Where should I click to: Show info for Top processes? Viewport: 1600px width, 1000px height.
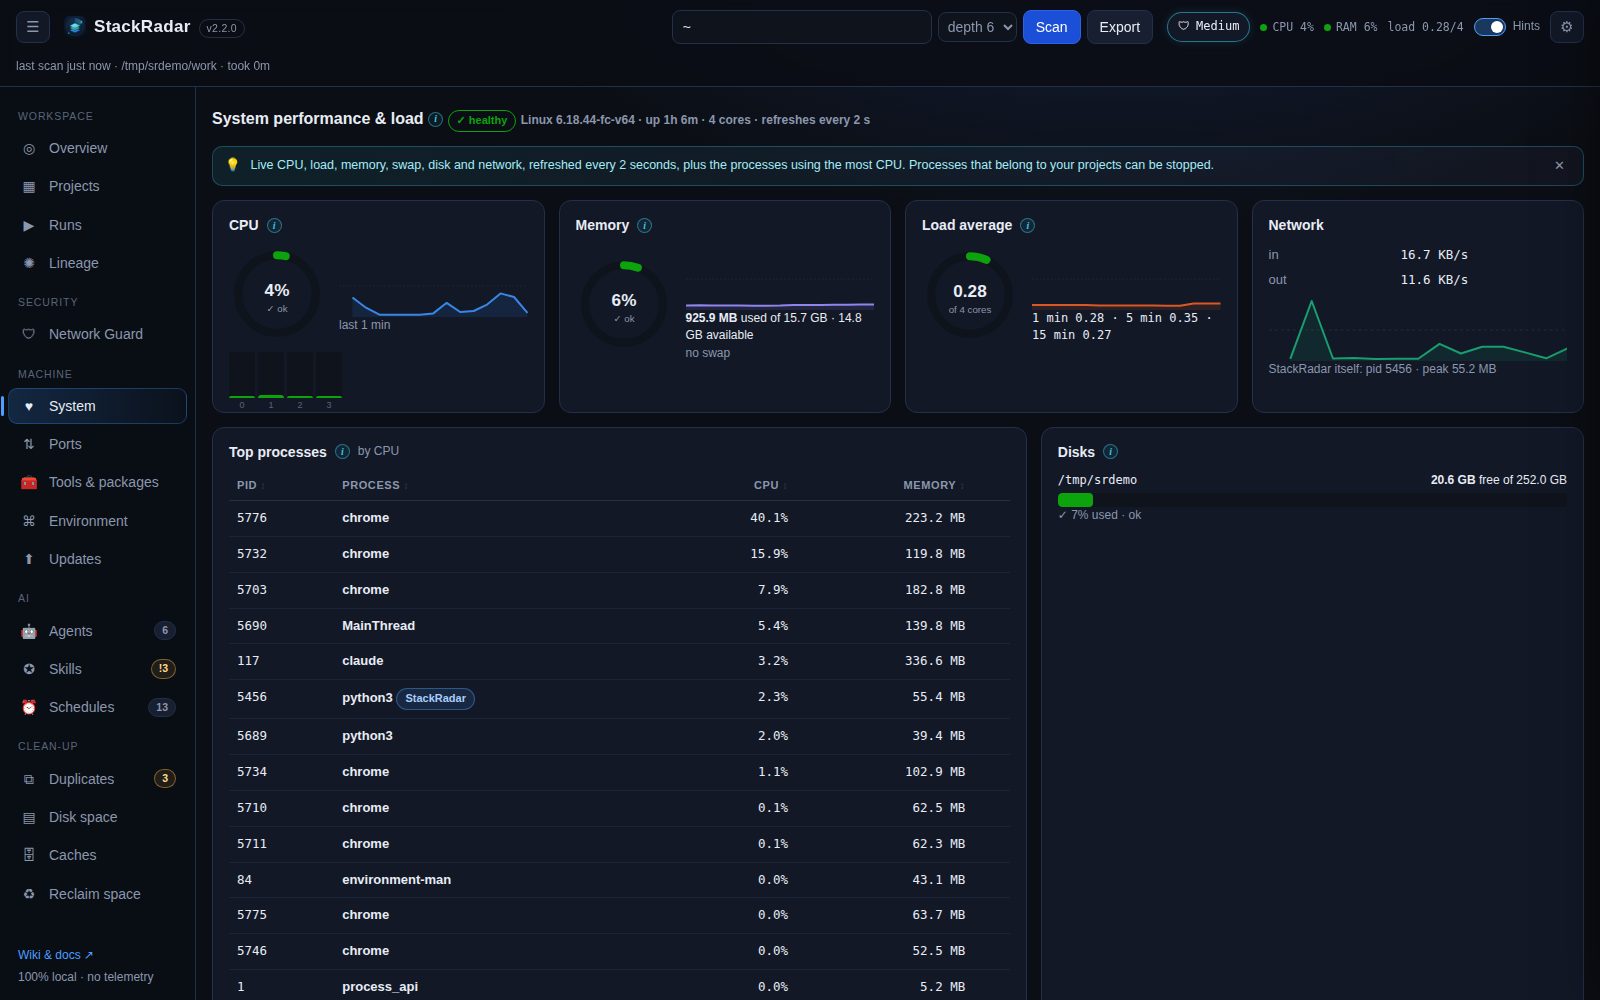click(x=342, y=451)
